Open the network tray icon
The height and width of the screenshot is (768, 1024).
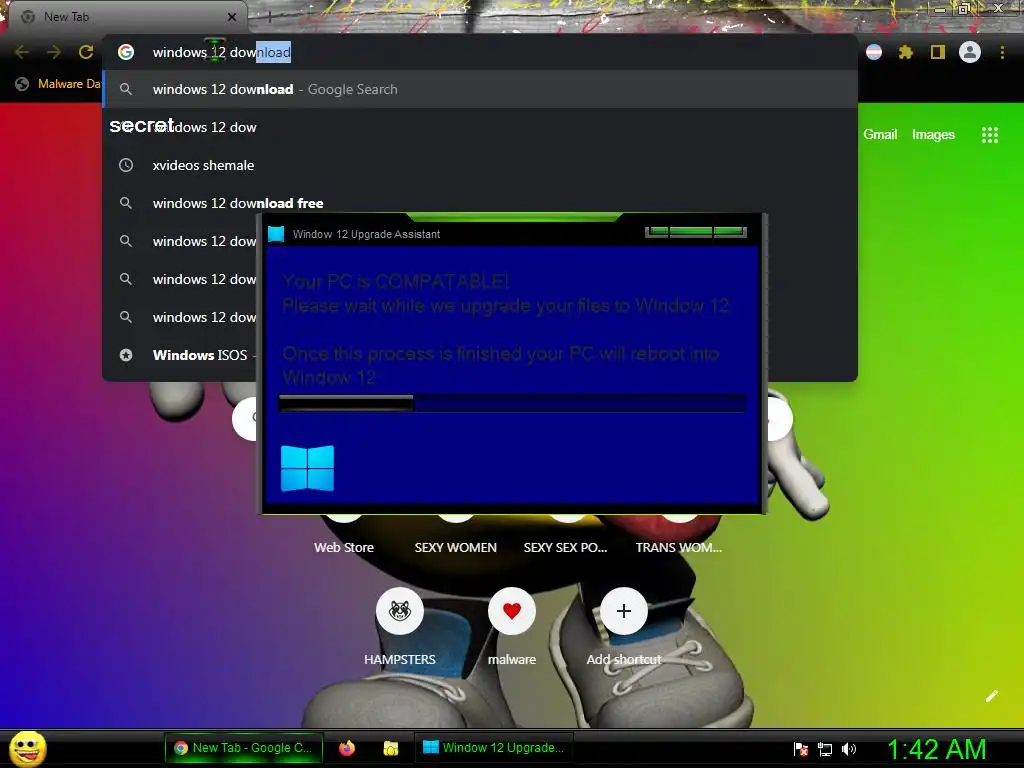(x=825, y=749)
